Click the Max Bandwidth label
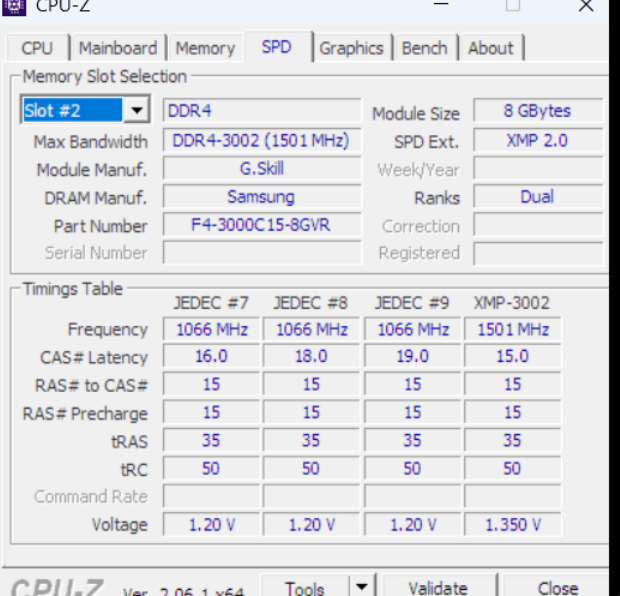The width and height of the screenshot is (620, 596). [x=91, y=142]
